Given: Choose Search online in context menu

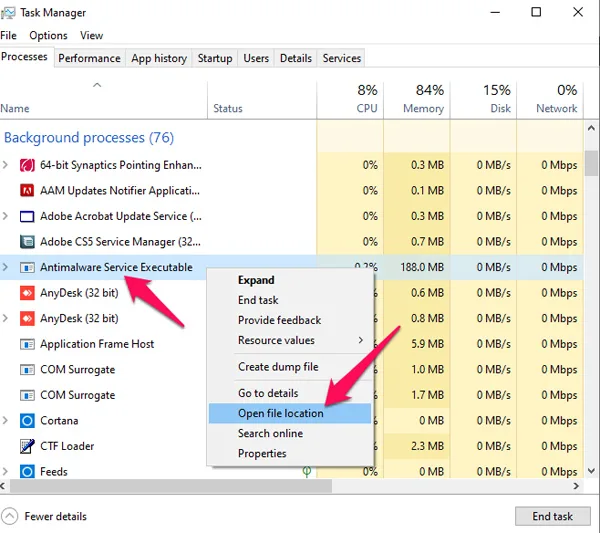Looking at the screenshot, I should pyautogui.click(x=290, y=433).
